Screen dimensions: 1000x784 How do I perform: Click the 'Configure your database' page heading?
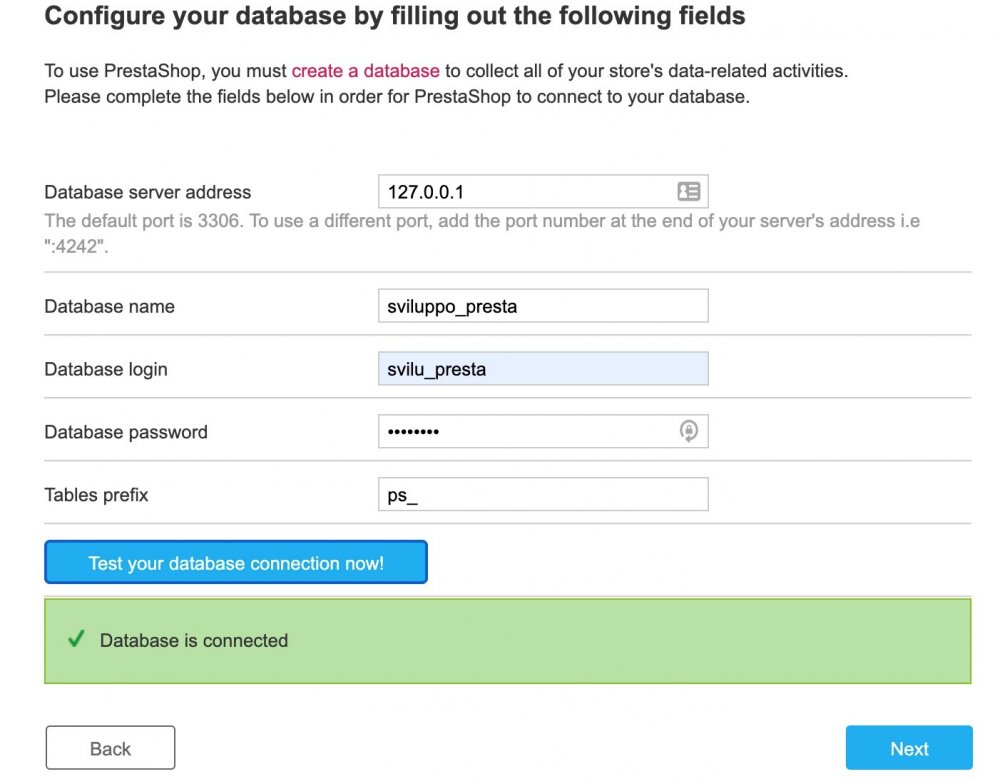point(395,16)
